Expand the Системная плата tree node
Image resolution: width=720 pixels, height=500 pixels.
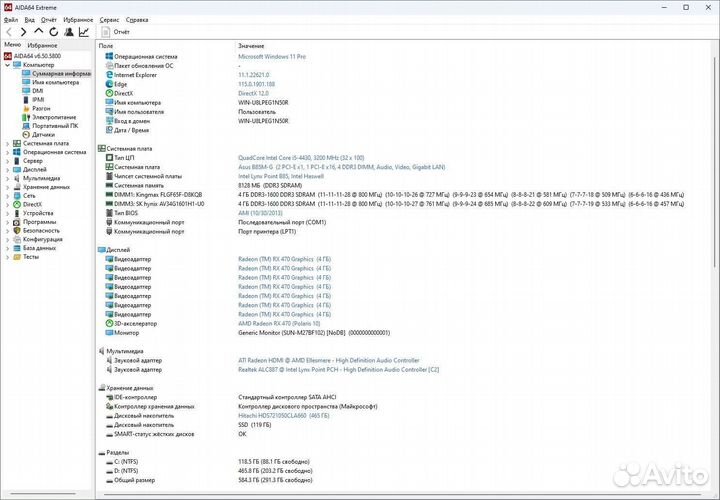[7, 143]
